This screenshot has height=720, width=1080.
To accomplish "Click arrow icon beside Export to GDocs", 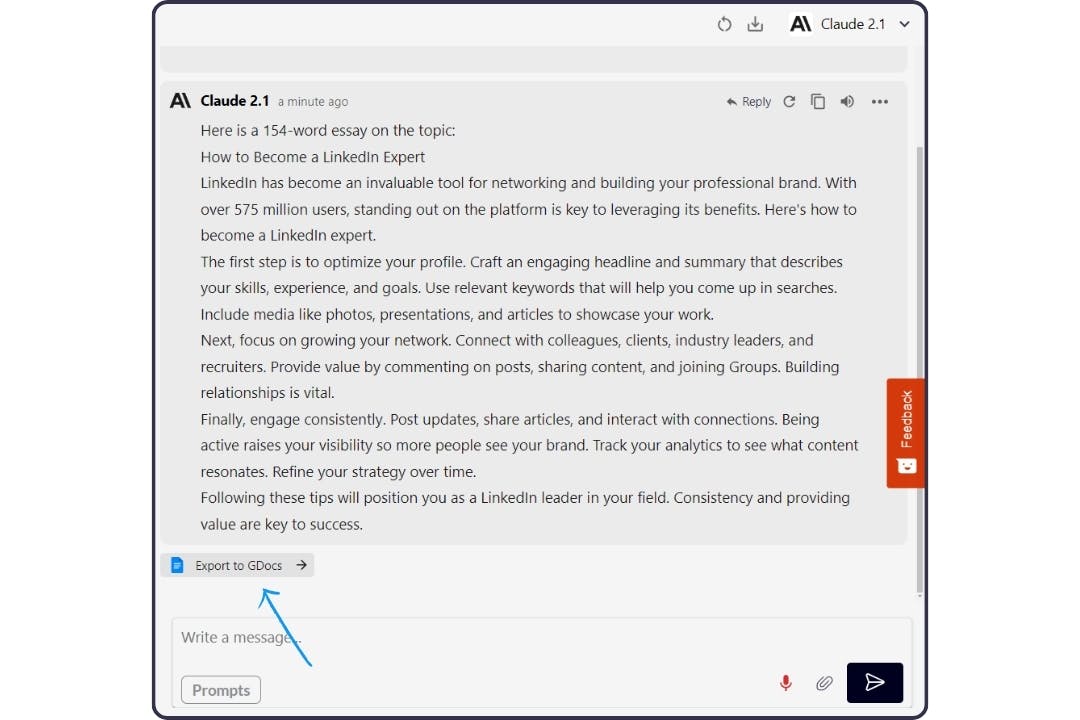I will [301, 565].
